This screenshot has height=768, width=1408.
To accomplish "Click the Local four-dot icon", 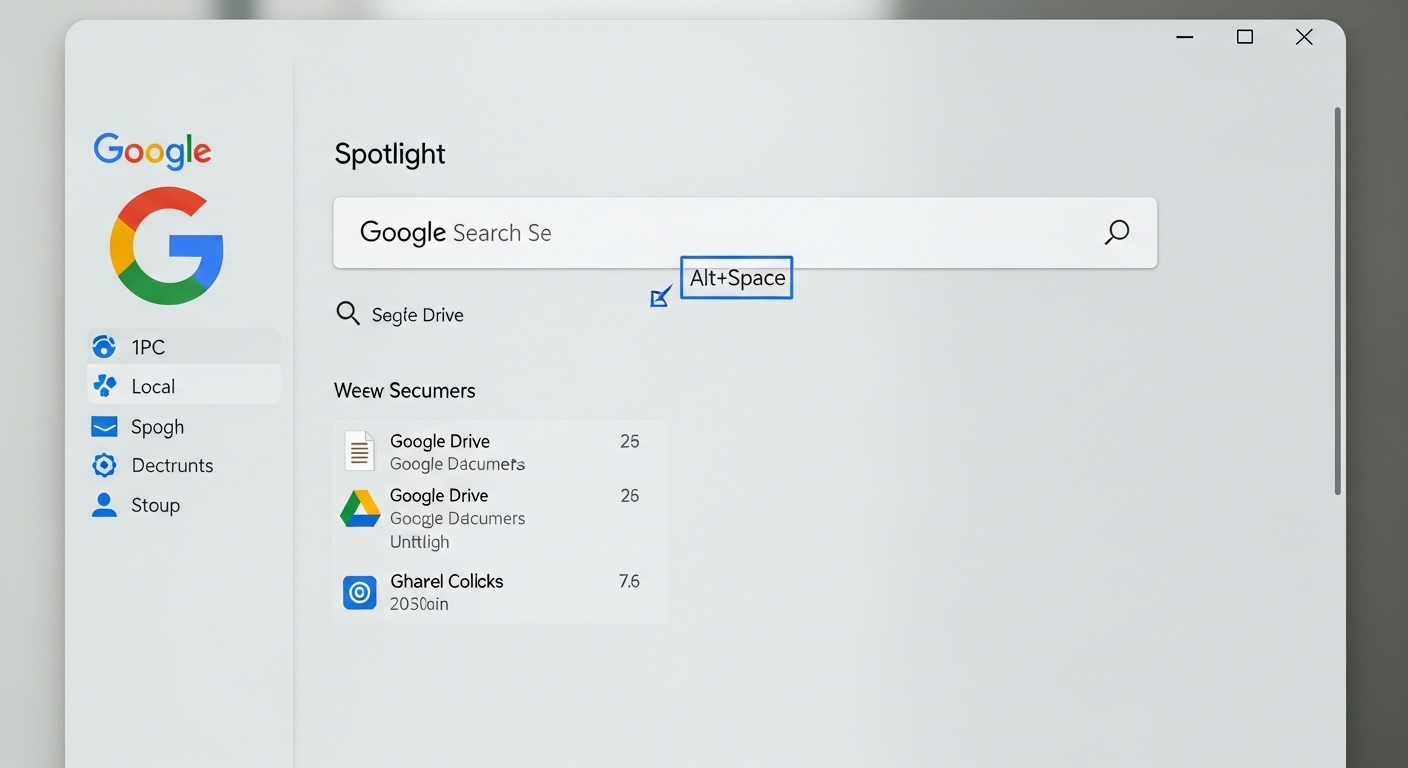I will [104, 386].
